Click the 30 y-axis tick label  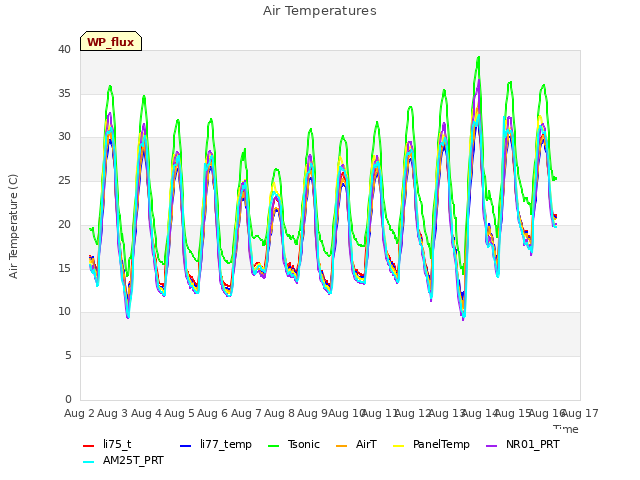(x=64, y=137)
